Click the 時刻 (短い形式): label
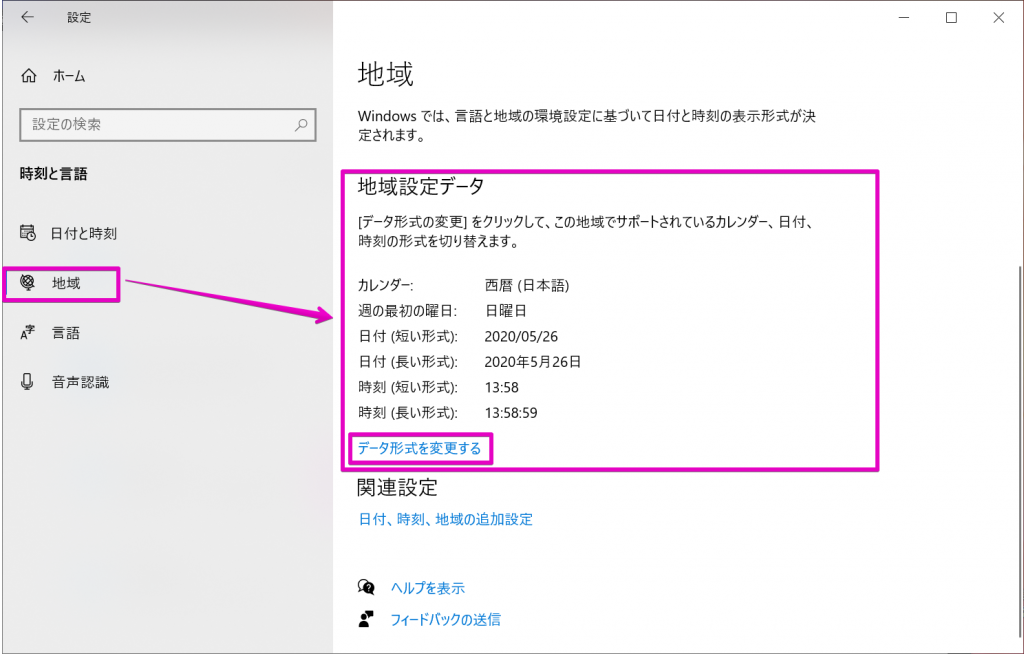Viewport: 1024px width, 654px height. pos(408,387)
